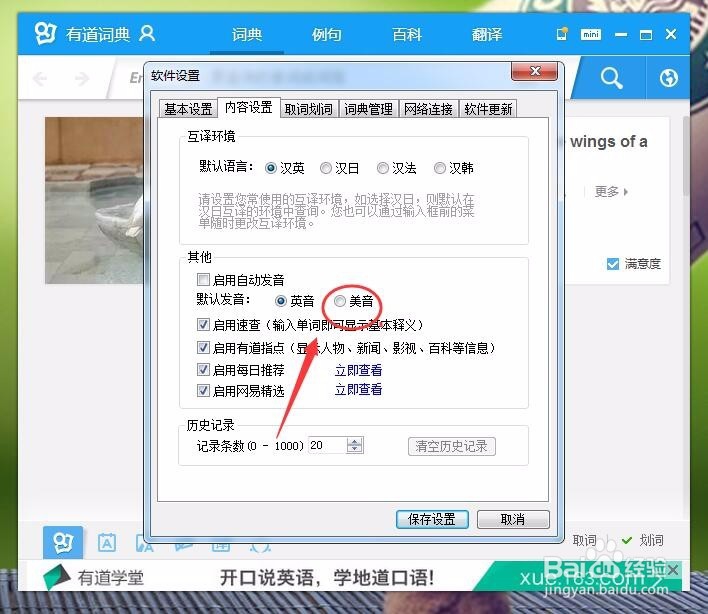The height and width of the screenshot is (614, 708).
Task: Click the Youdao icon in bottom toolbar
Action: (63, 542)
